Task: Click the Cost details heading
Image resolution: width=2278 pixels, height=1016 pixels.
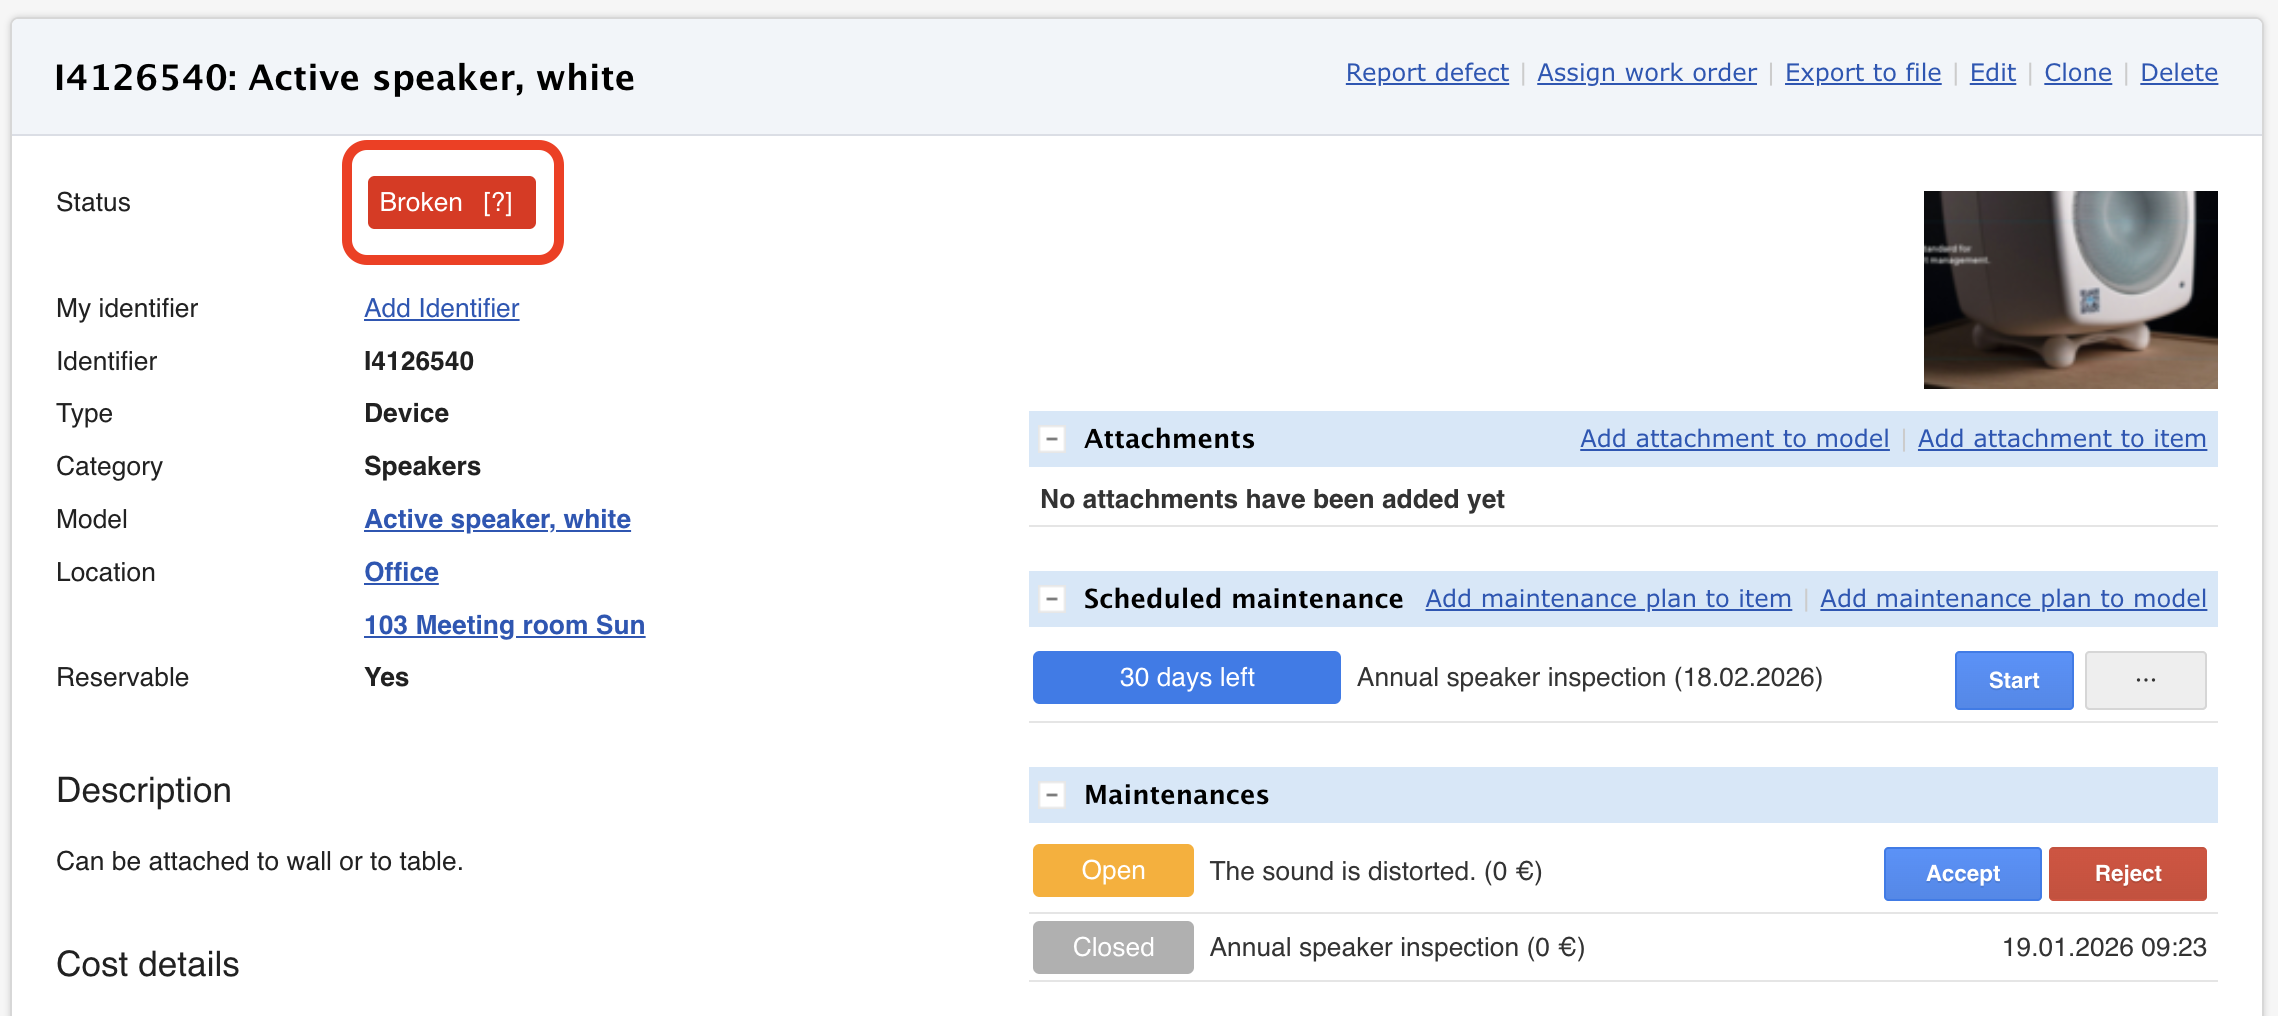Action: (148, 964)
